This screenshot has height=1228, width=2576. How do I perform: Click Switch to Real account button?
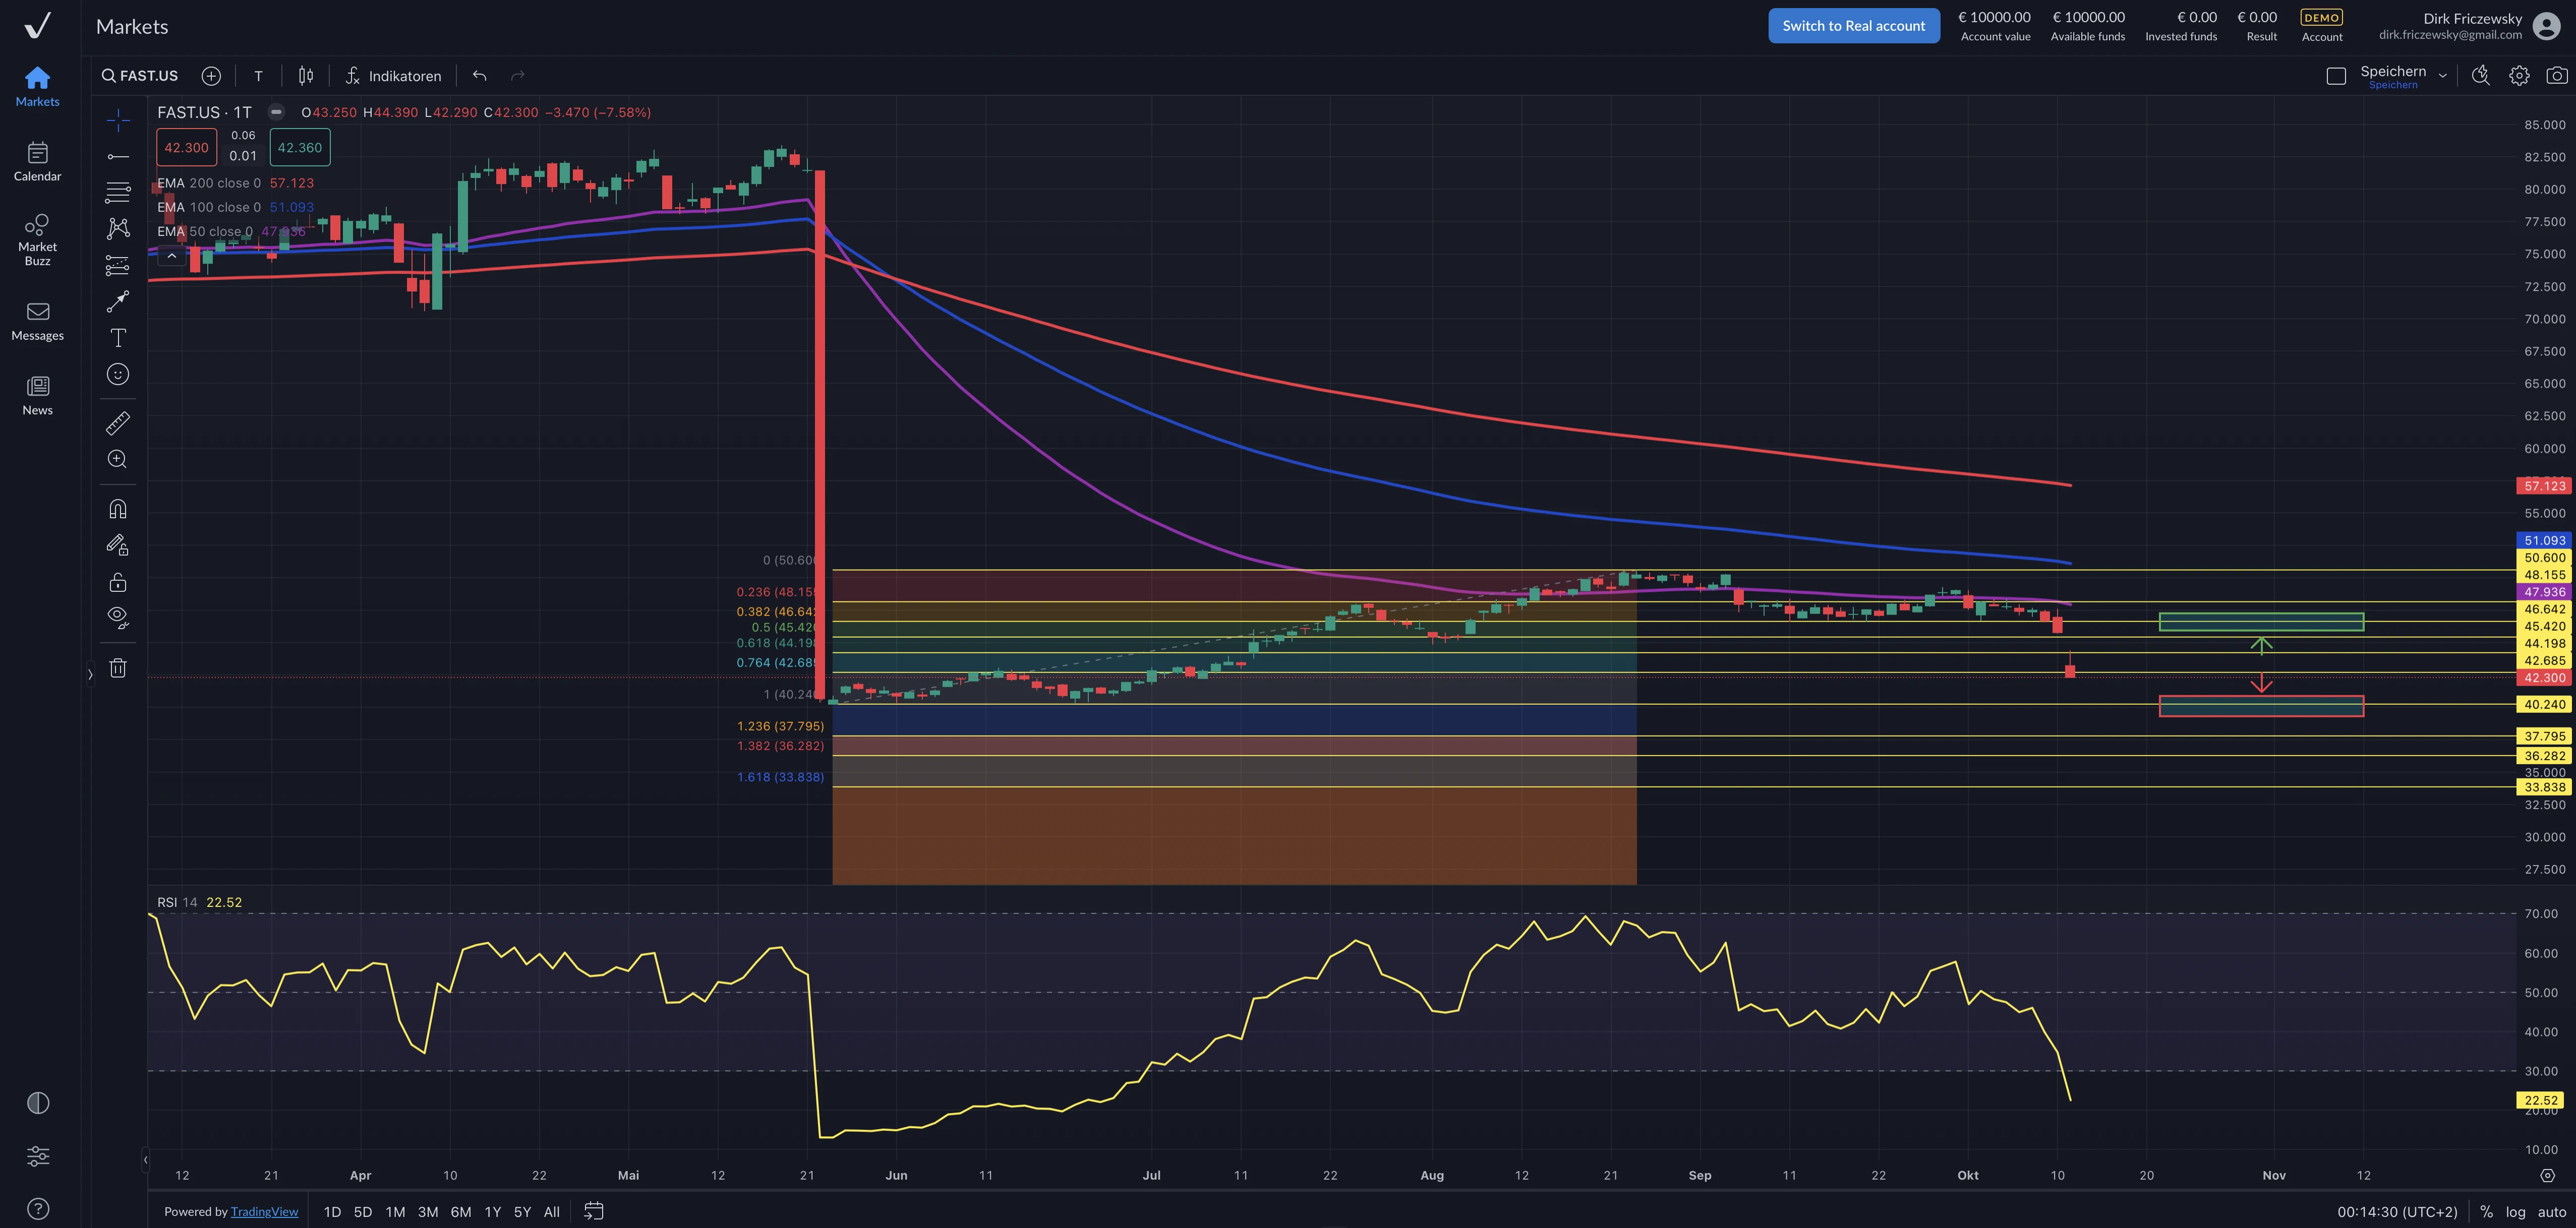click(x=1853, y=26)
